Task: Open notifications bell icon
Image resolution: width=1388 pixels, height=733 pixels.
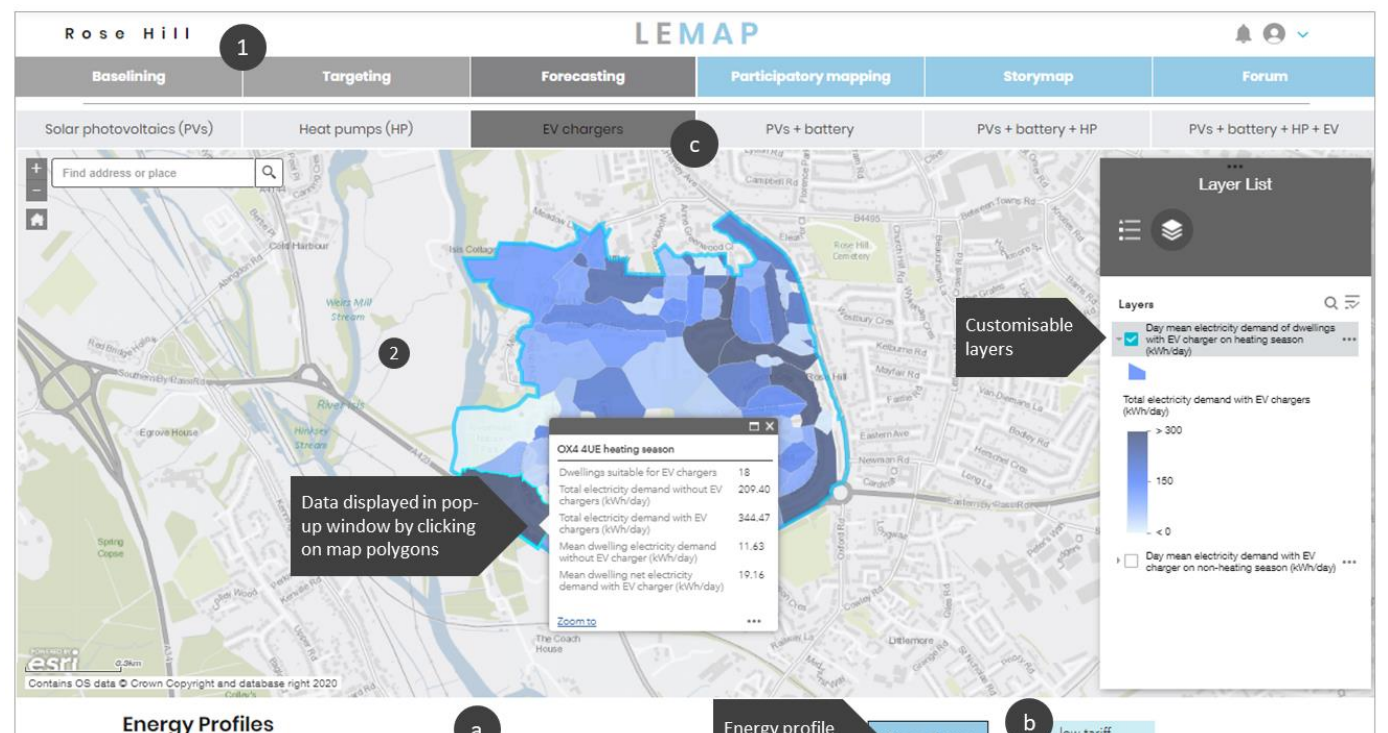Action: pyautogui.click(x=1245, y=34)
